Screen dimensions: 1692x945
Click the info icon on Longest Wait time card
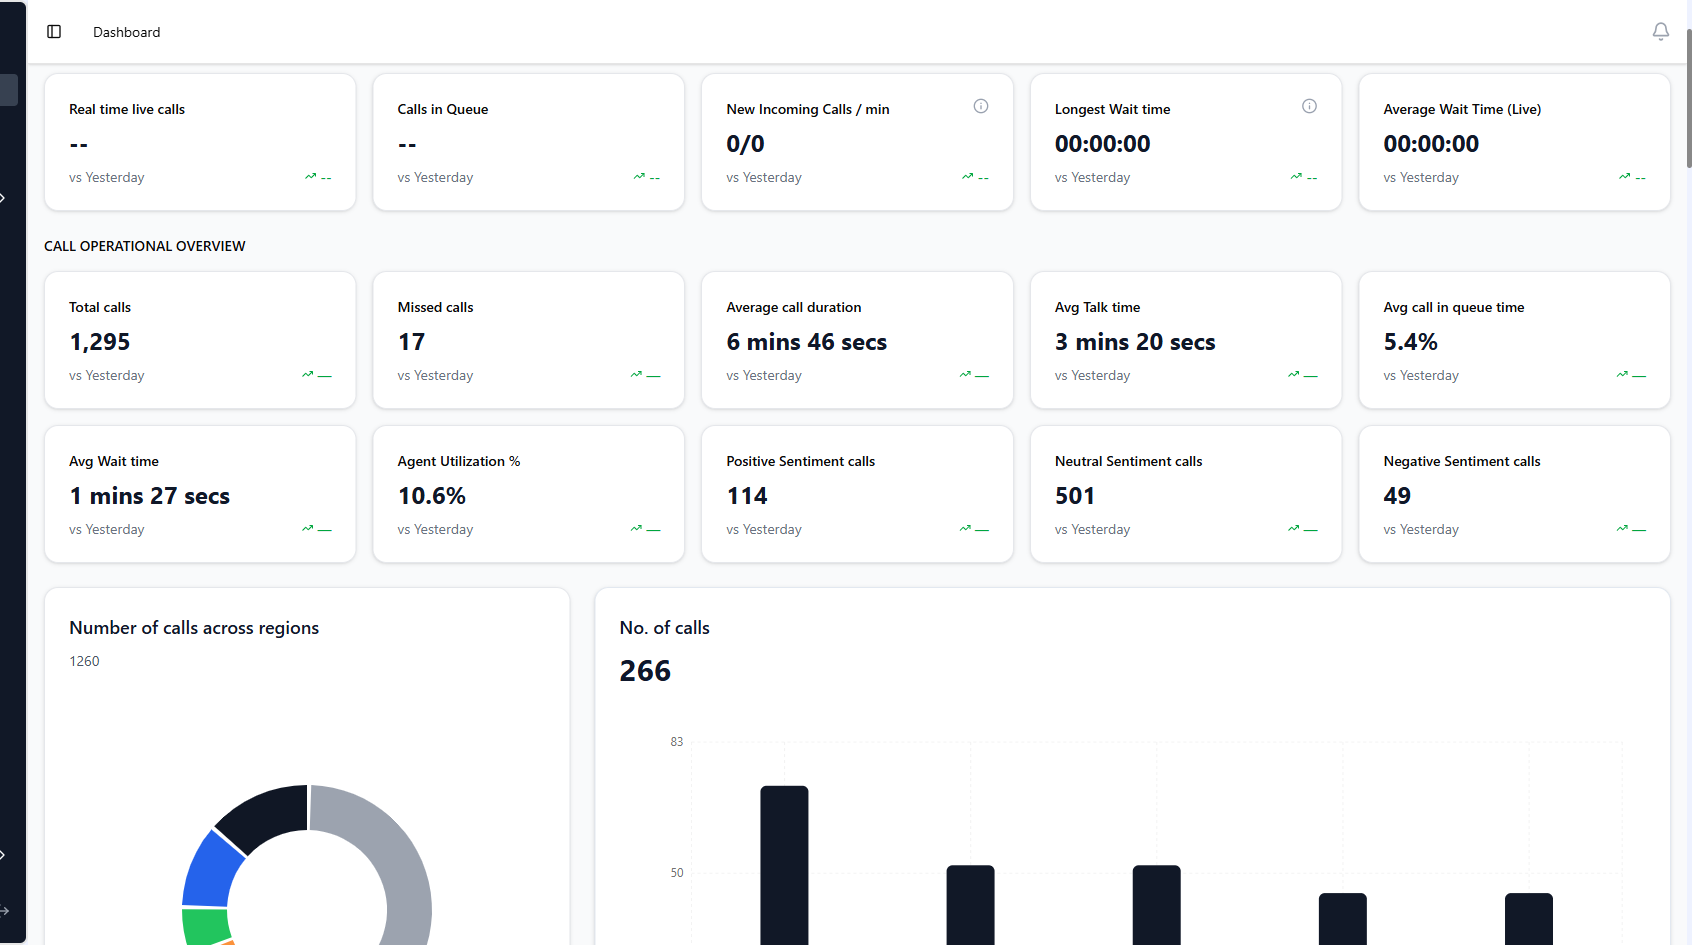(x=1310, y=106)
